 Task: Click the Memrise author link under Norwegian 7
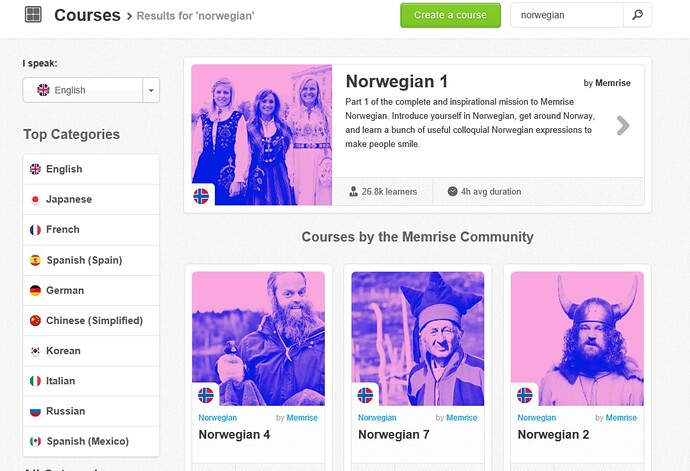(462, 418)
